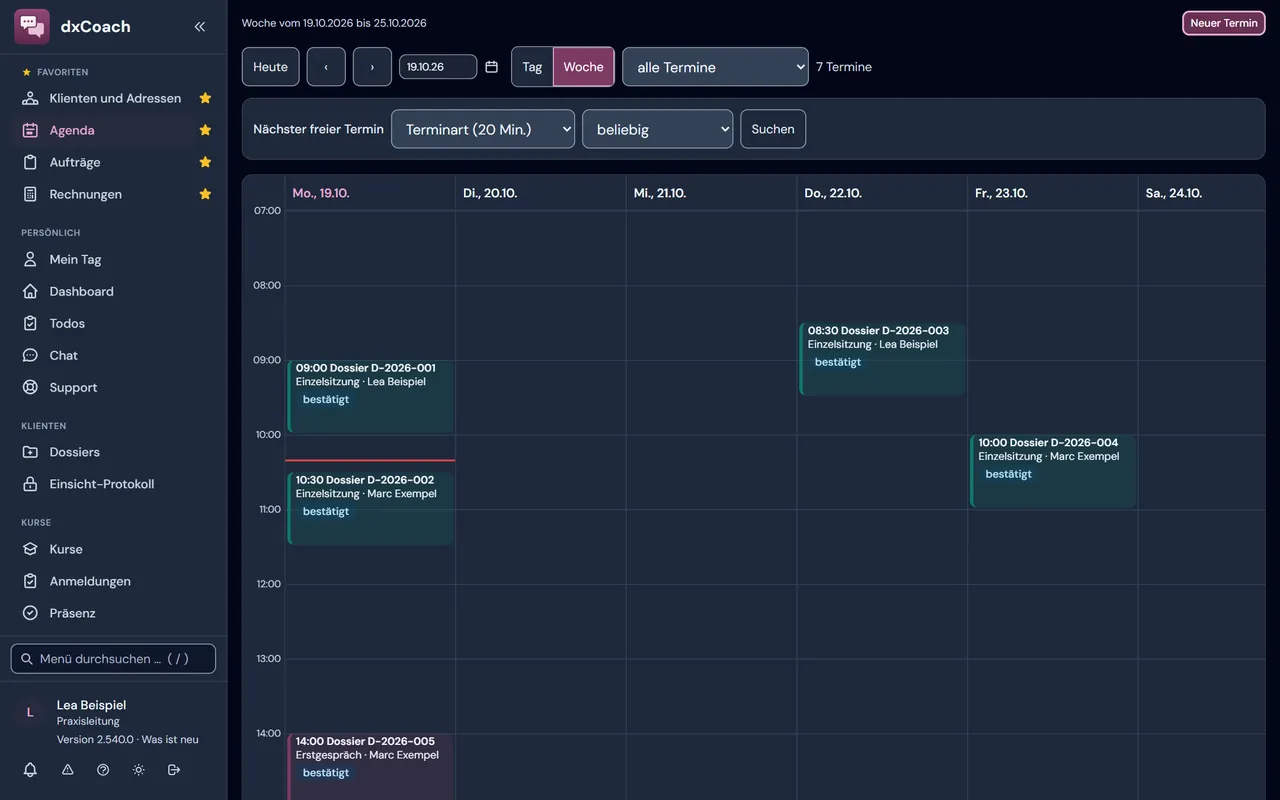Screen dimensions: 1280x800
Task: Click the Präsenz check-circle icon
Action: click(x=30, y=613)
